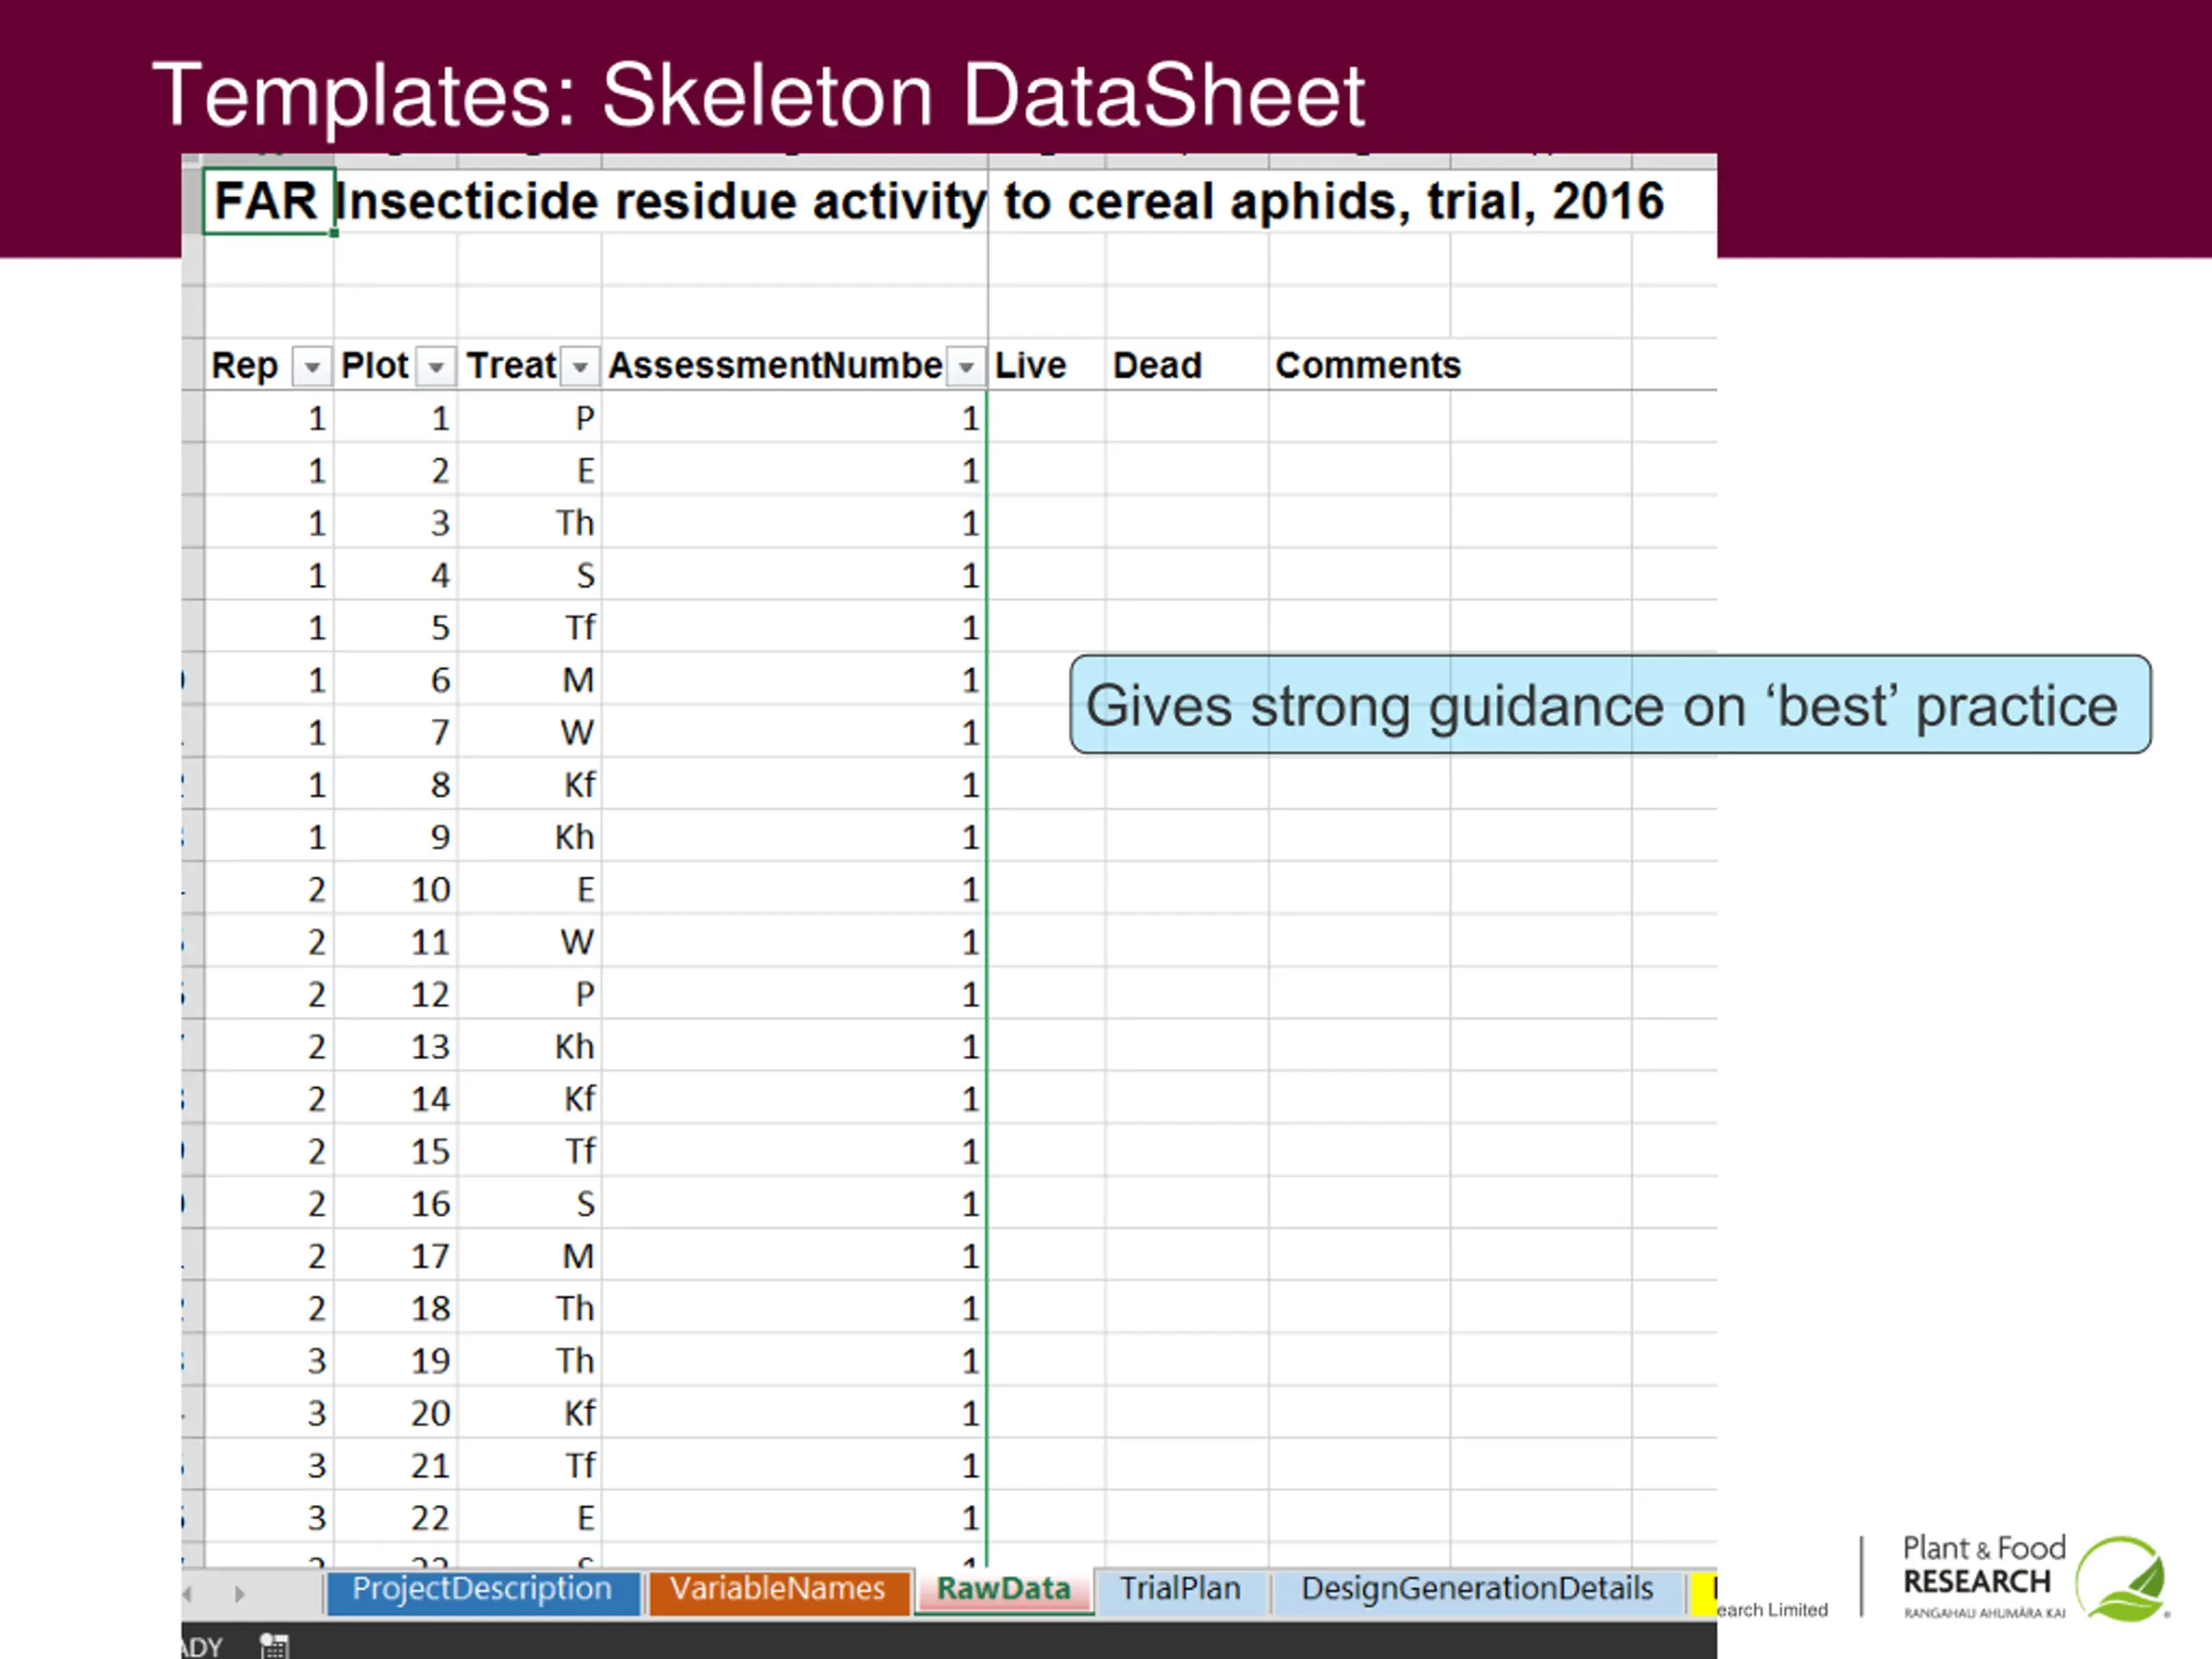Click the Live column header cell
The width and height of the screenshot is (2212, 1659).
coord(1045,366)
